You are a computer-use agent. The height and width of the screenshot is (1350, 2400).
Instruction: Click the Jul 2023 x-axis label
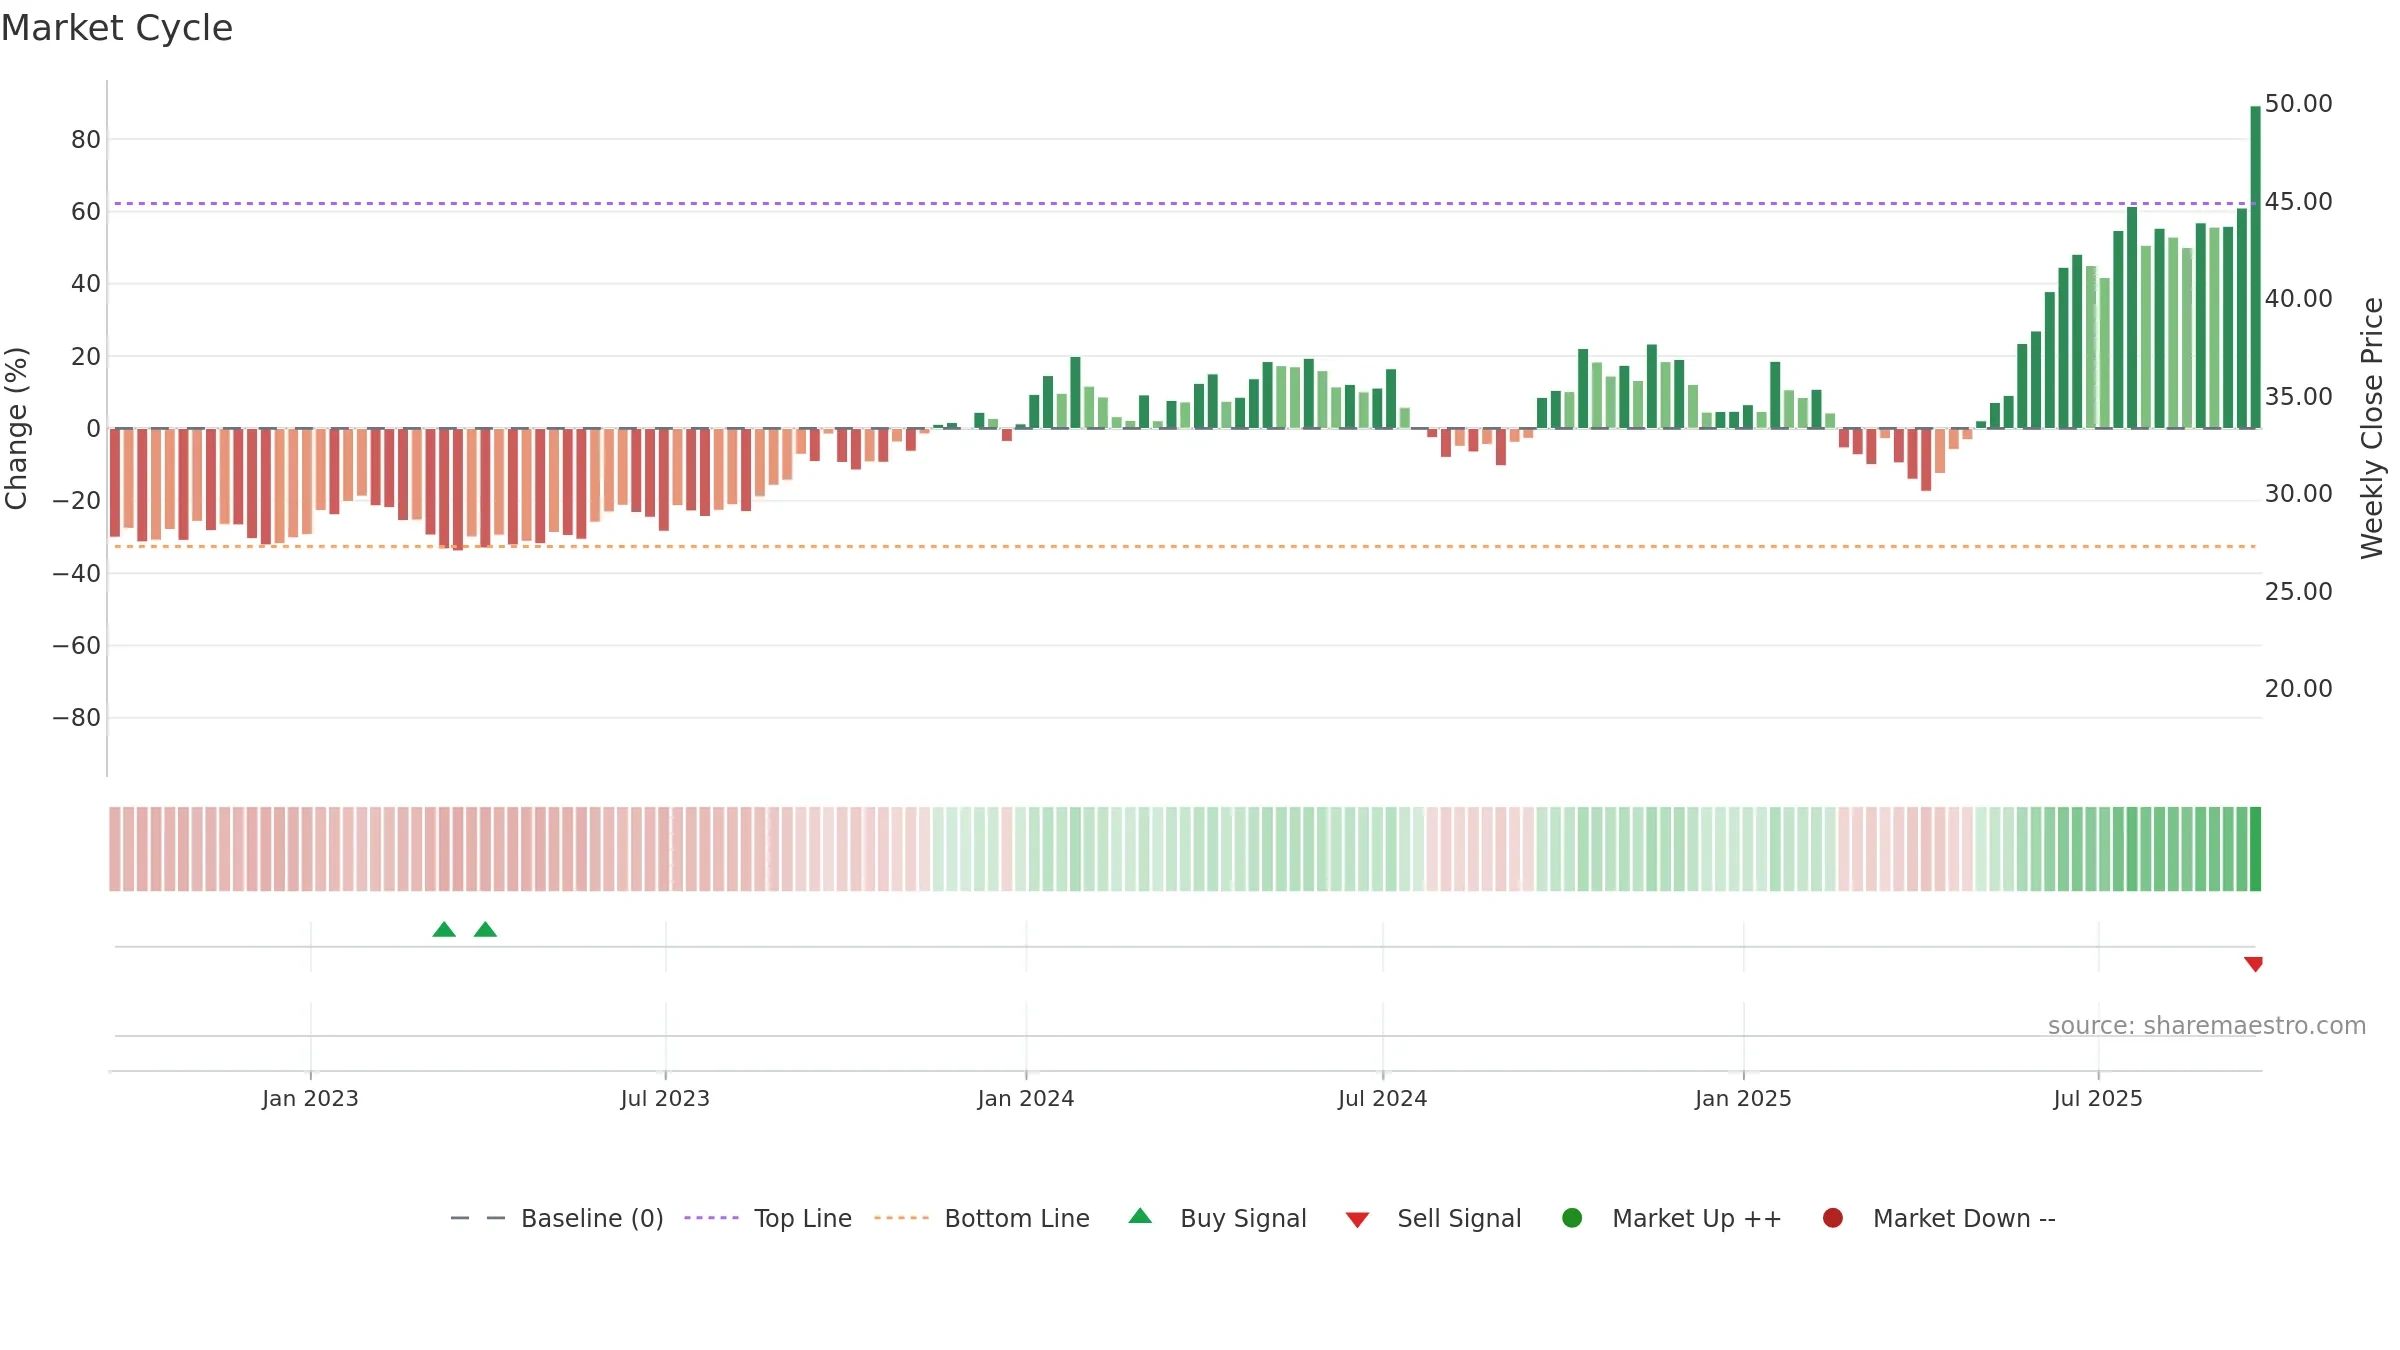click(x=665, y=1098)
